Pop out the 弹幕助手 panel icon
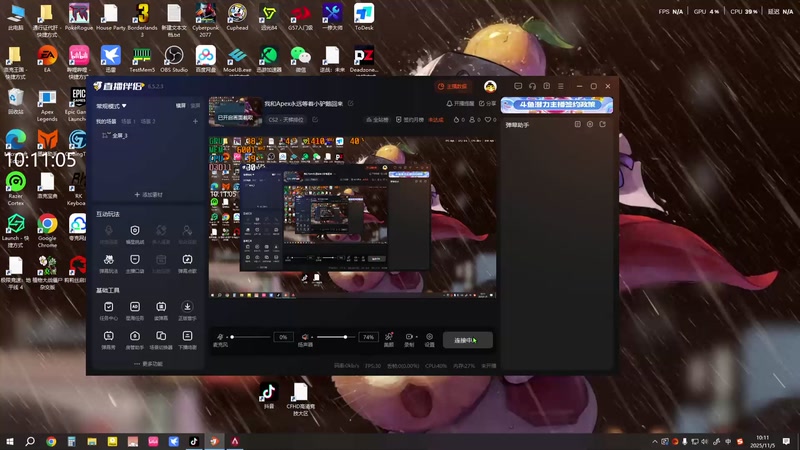Viewport: 800px width, 450px height. (603, 124)
